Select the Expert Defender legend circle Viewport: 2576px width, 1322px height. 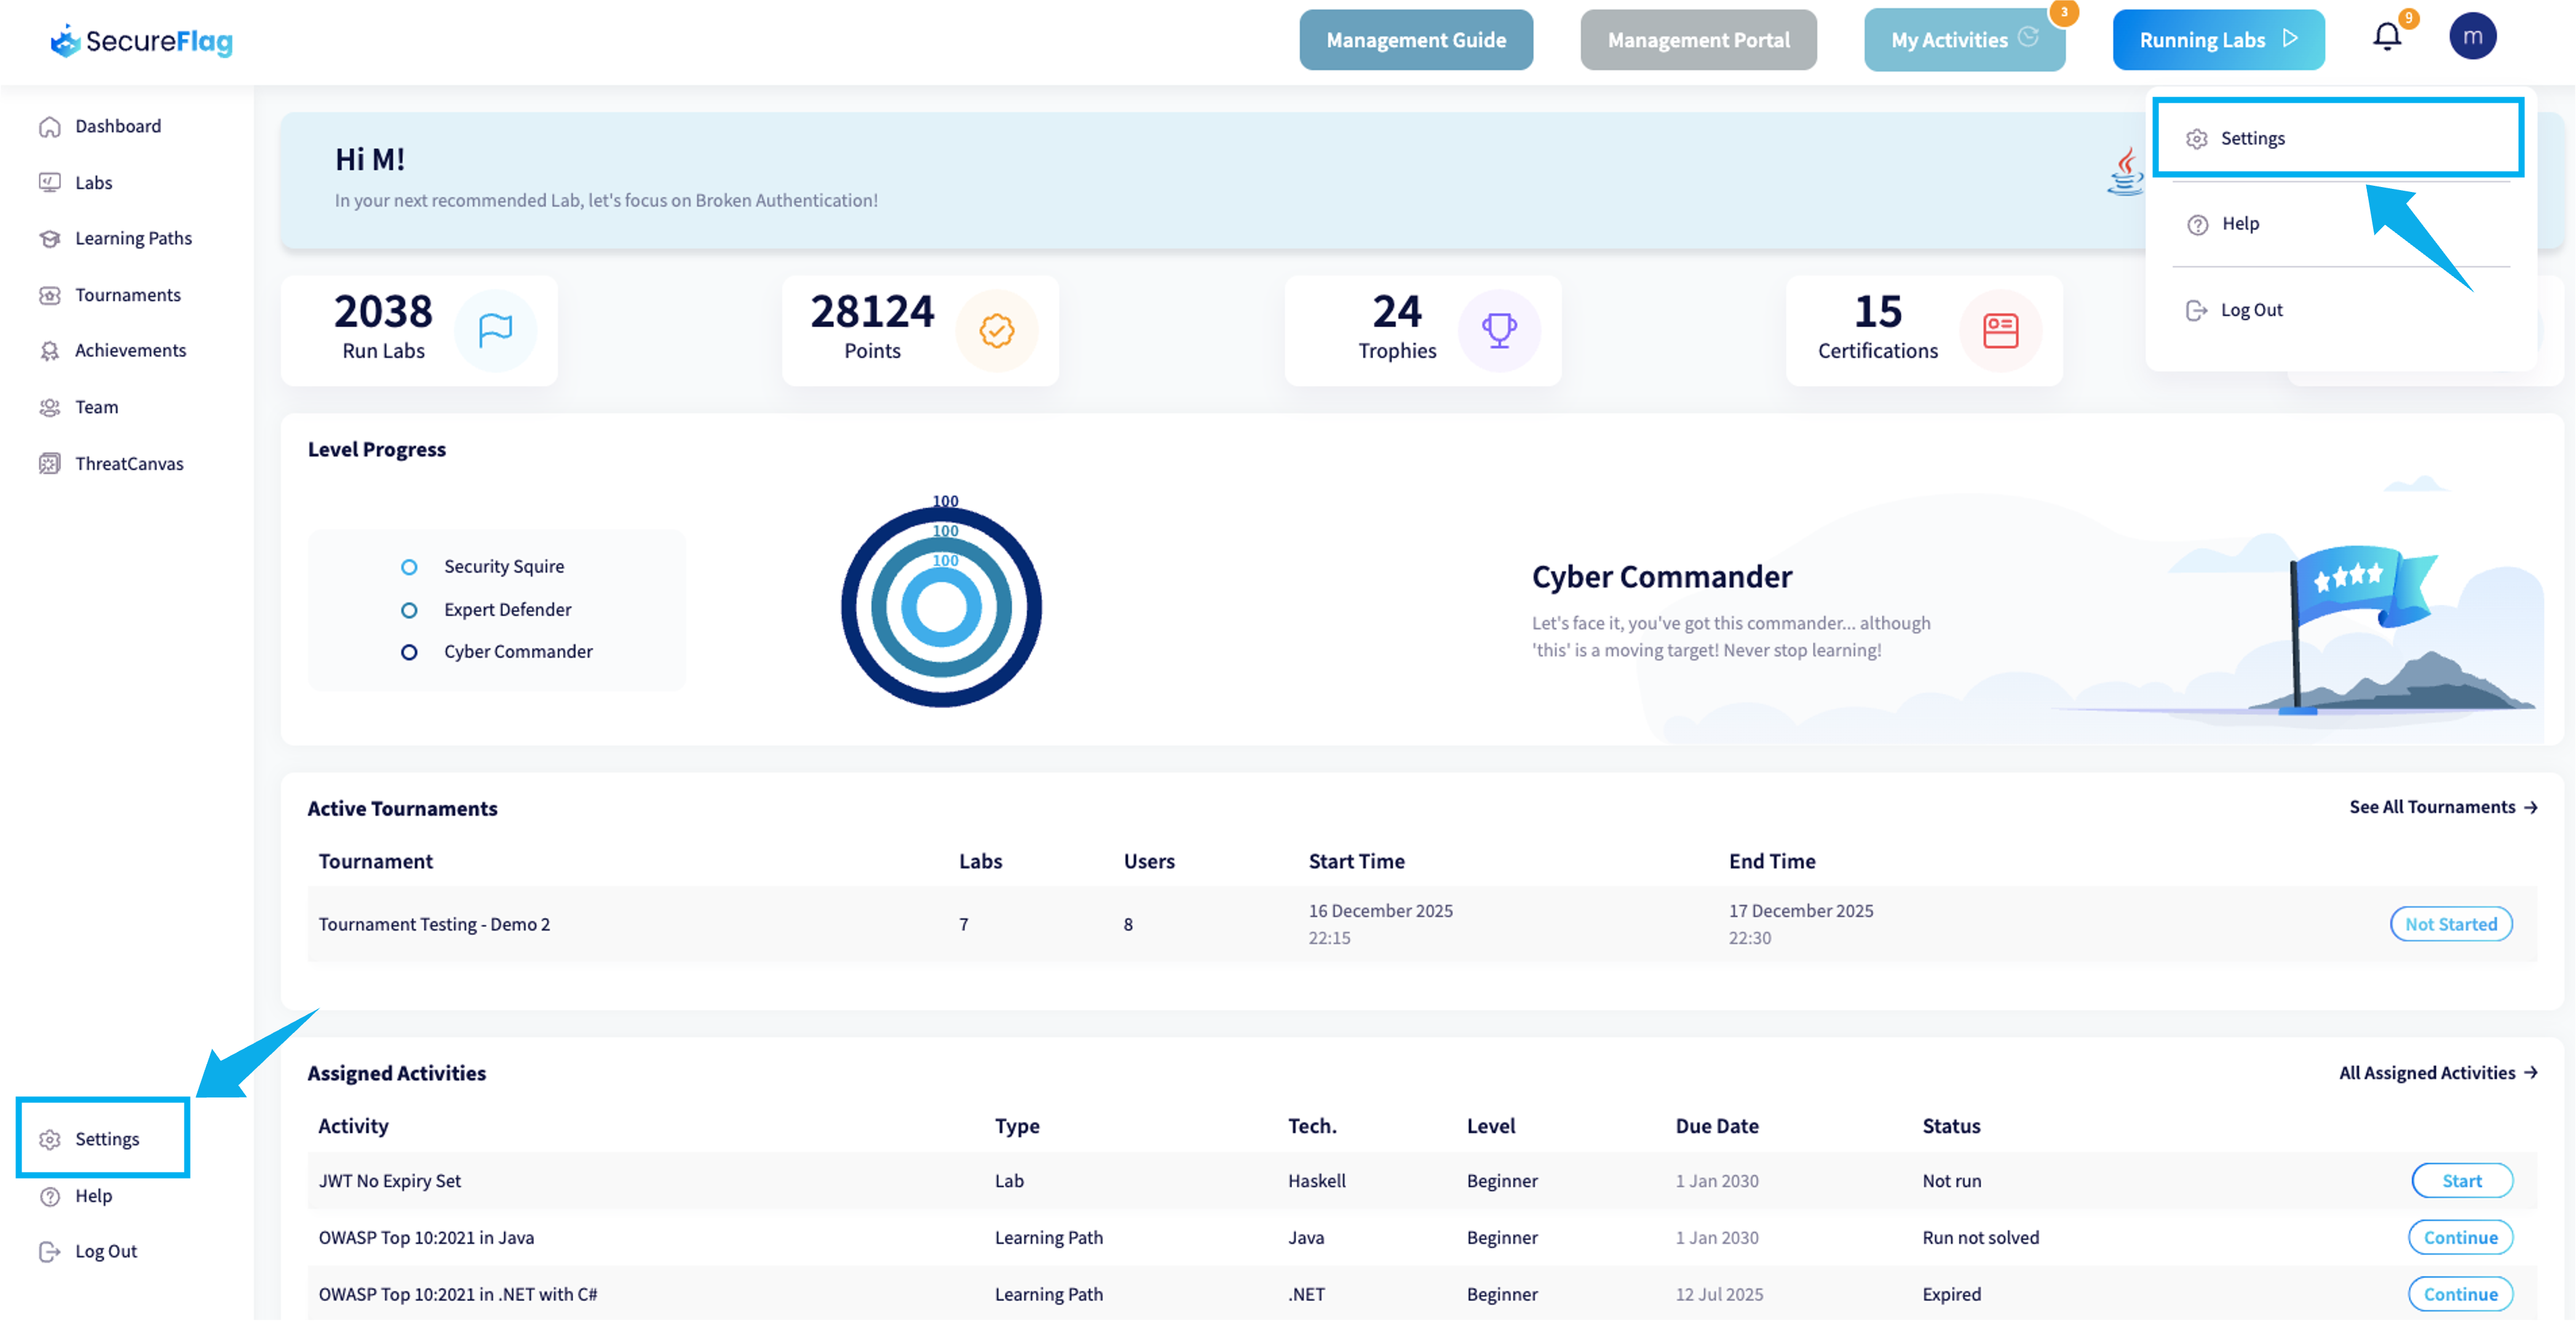409,610
